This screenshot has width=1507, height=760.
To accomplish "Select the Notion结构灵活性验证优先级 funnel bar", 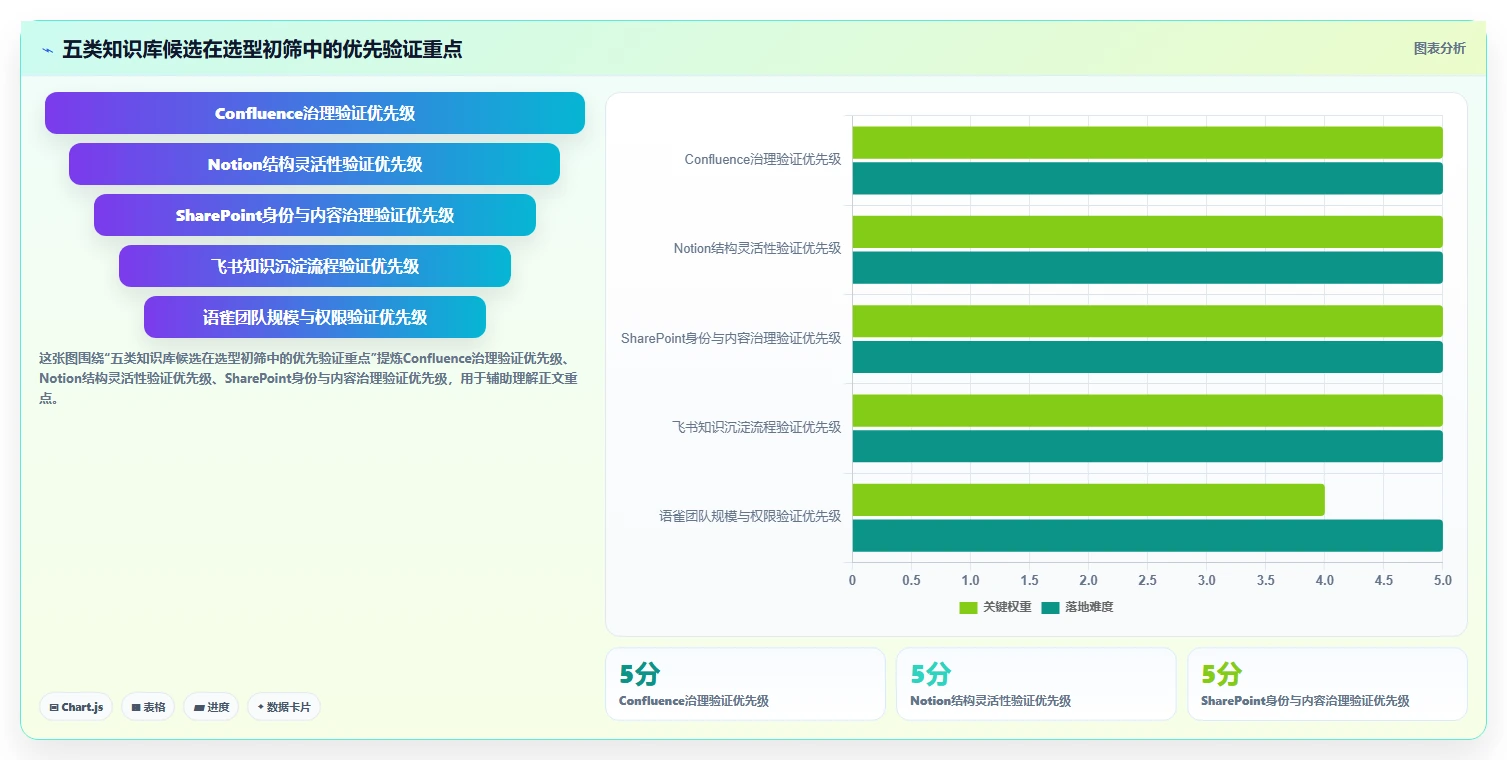I will [x=315, y=164].
